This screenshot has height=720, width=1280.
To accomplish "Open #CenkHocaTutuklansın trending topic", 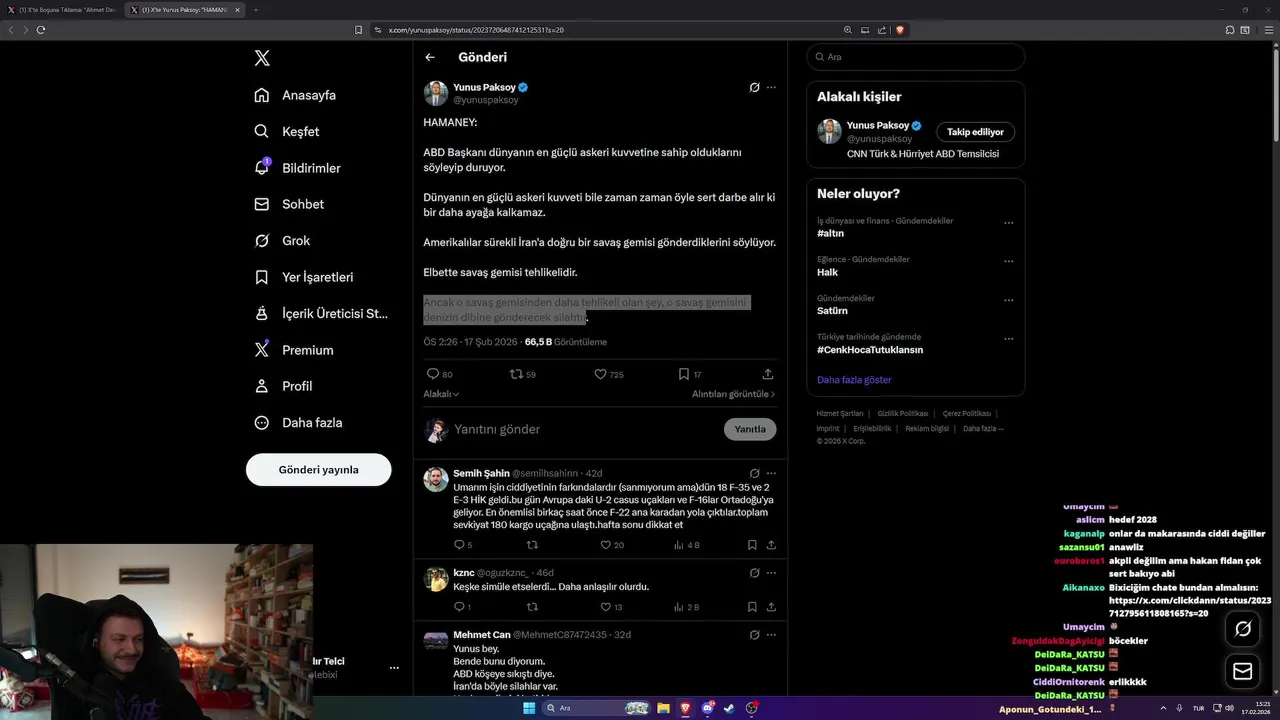I will tap(870, 350).
